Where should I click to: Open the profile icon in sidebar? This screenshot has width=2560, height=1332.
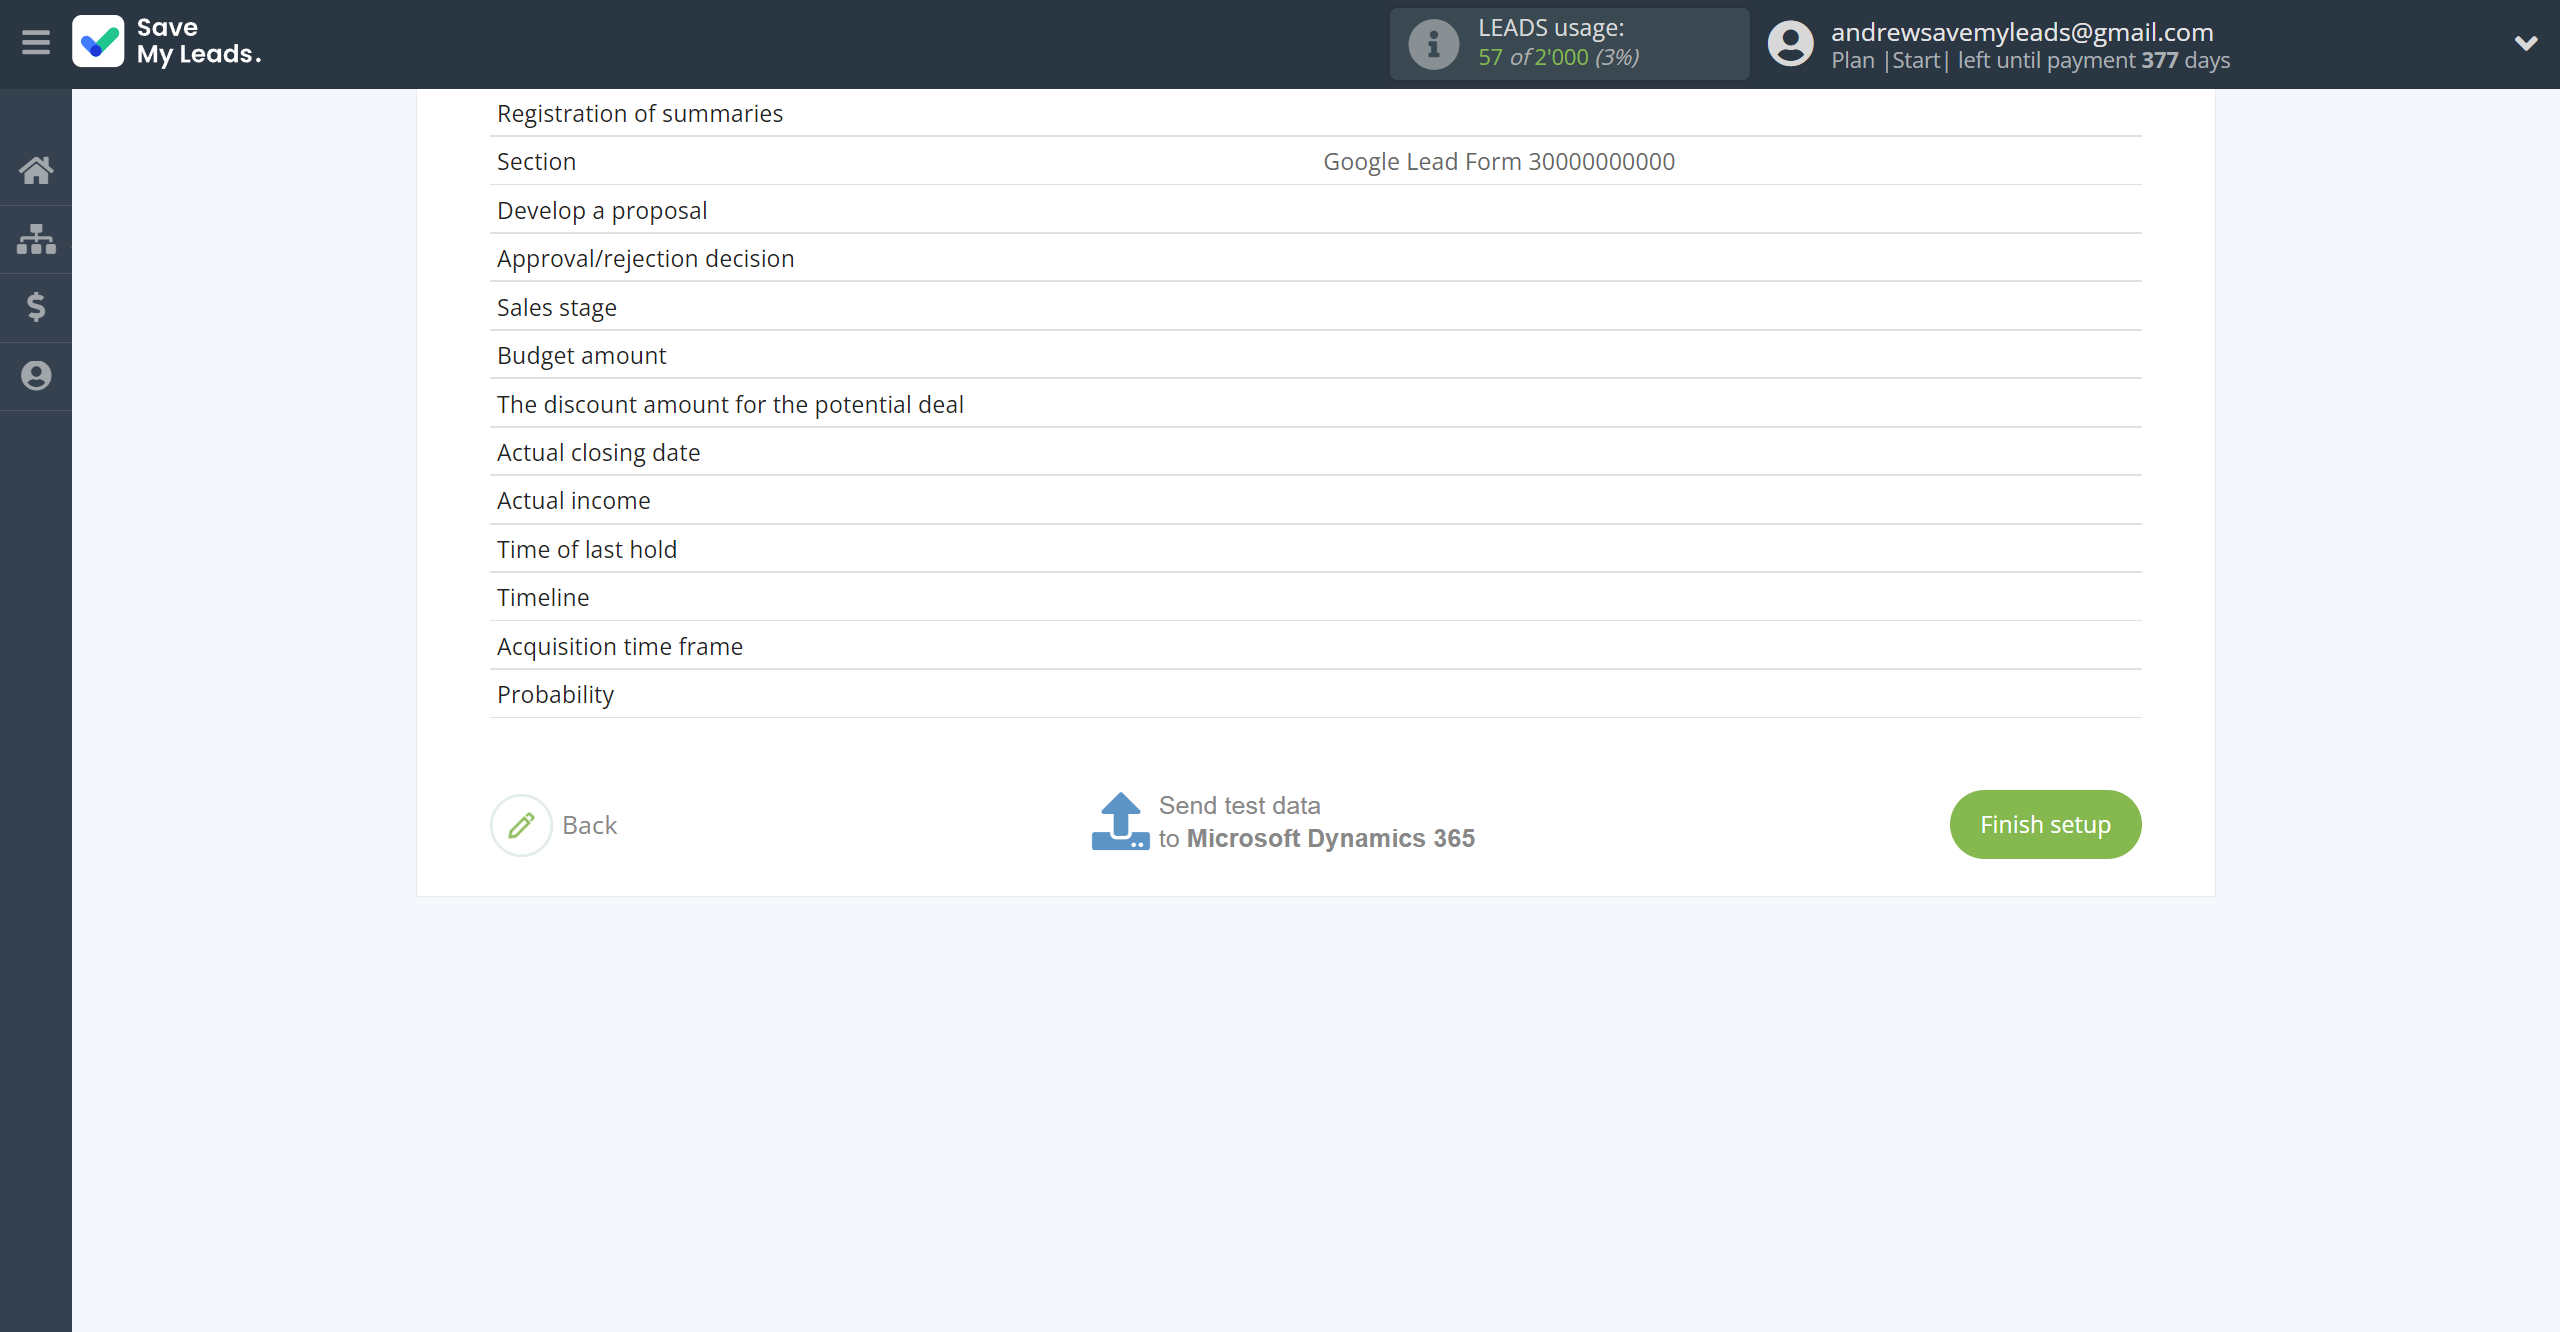36,376
